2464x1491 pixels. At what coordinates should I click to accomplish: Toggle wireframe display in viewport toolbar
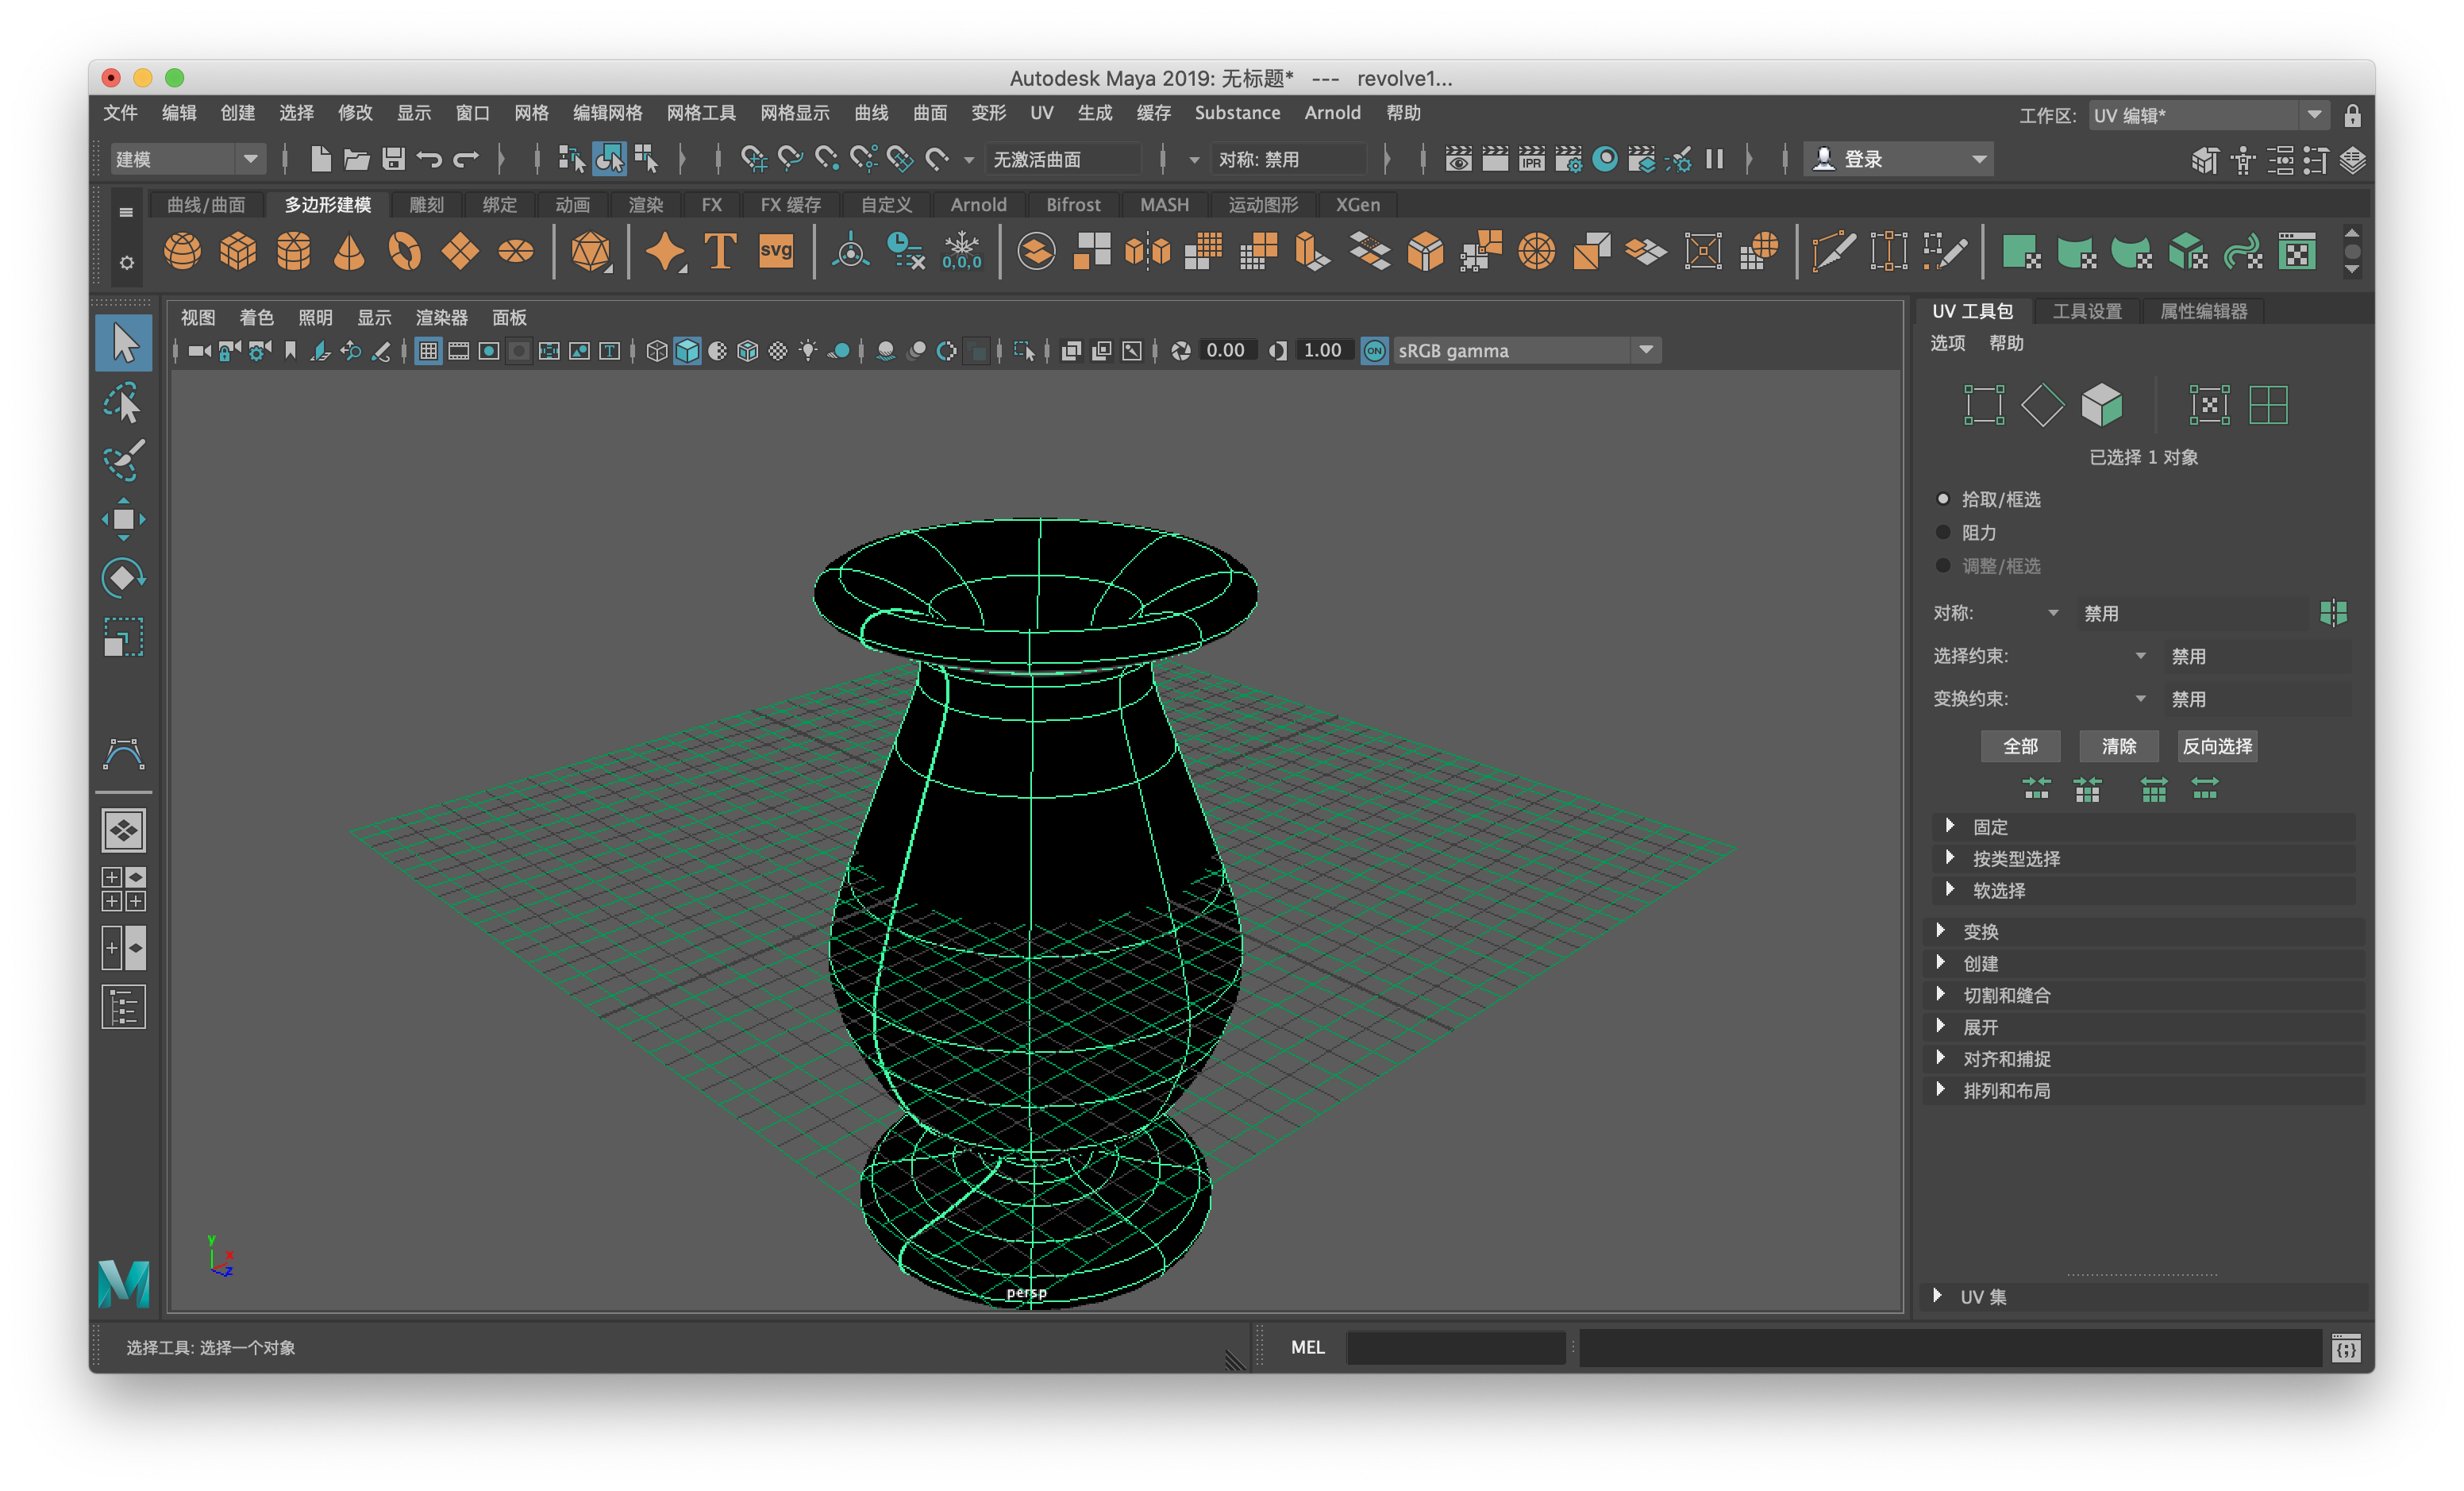coord(656,351)
